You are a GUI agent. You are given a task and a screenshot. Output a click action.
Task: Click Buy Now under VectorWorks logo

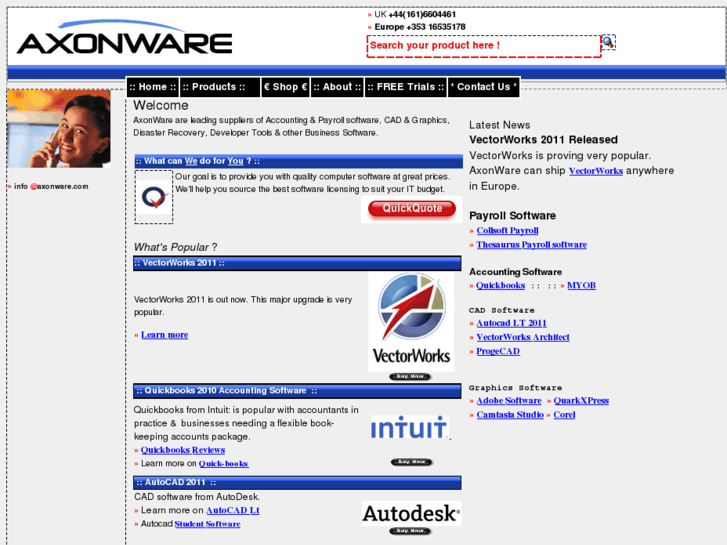click(410, 377)
